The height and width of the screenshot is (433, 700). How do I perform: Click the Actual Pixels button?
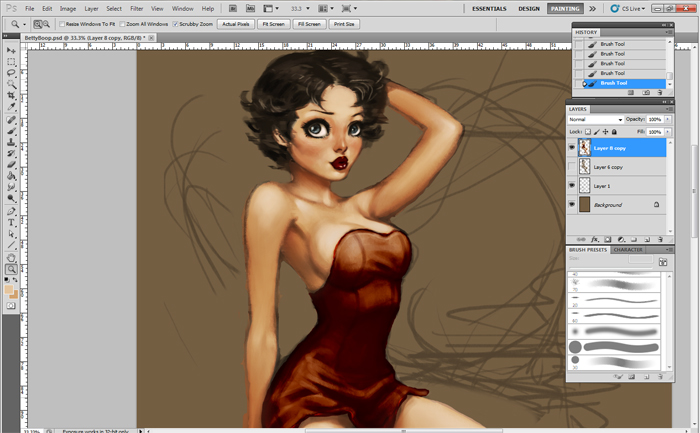[236, 24]
